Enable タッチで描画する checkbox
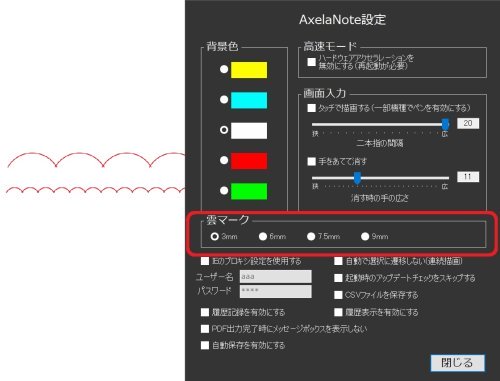The height and width of the screenshot is (381, 500). click(x=311, y=108)
